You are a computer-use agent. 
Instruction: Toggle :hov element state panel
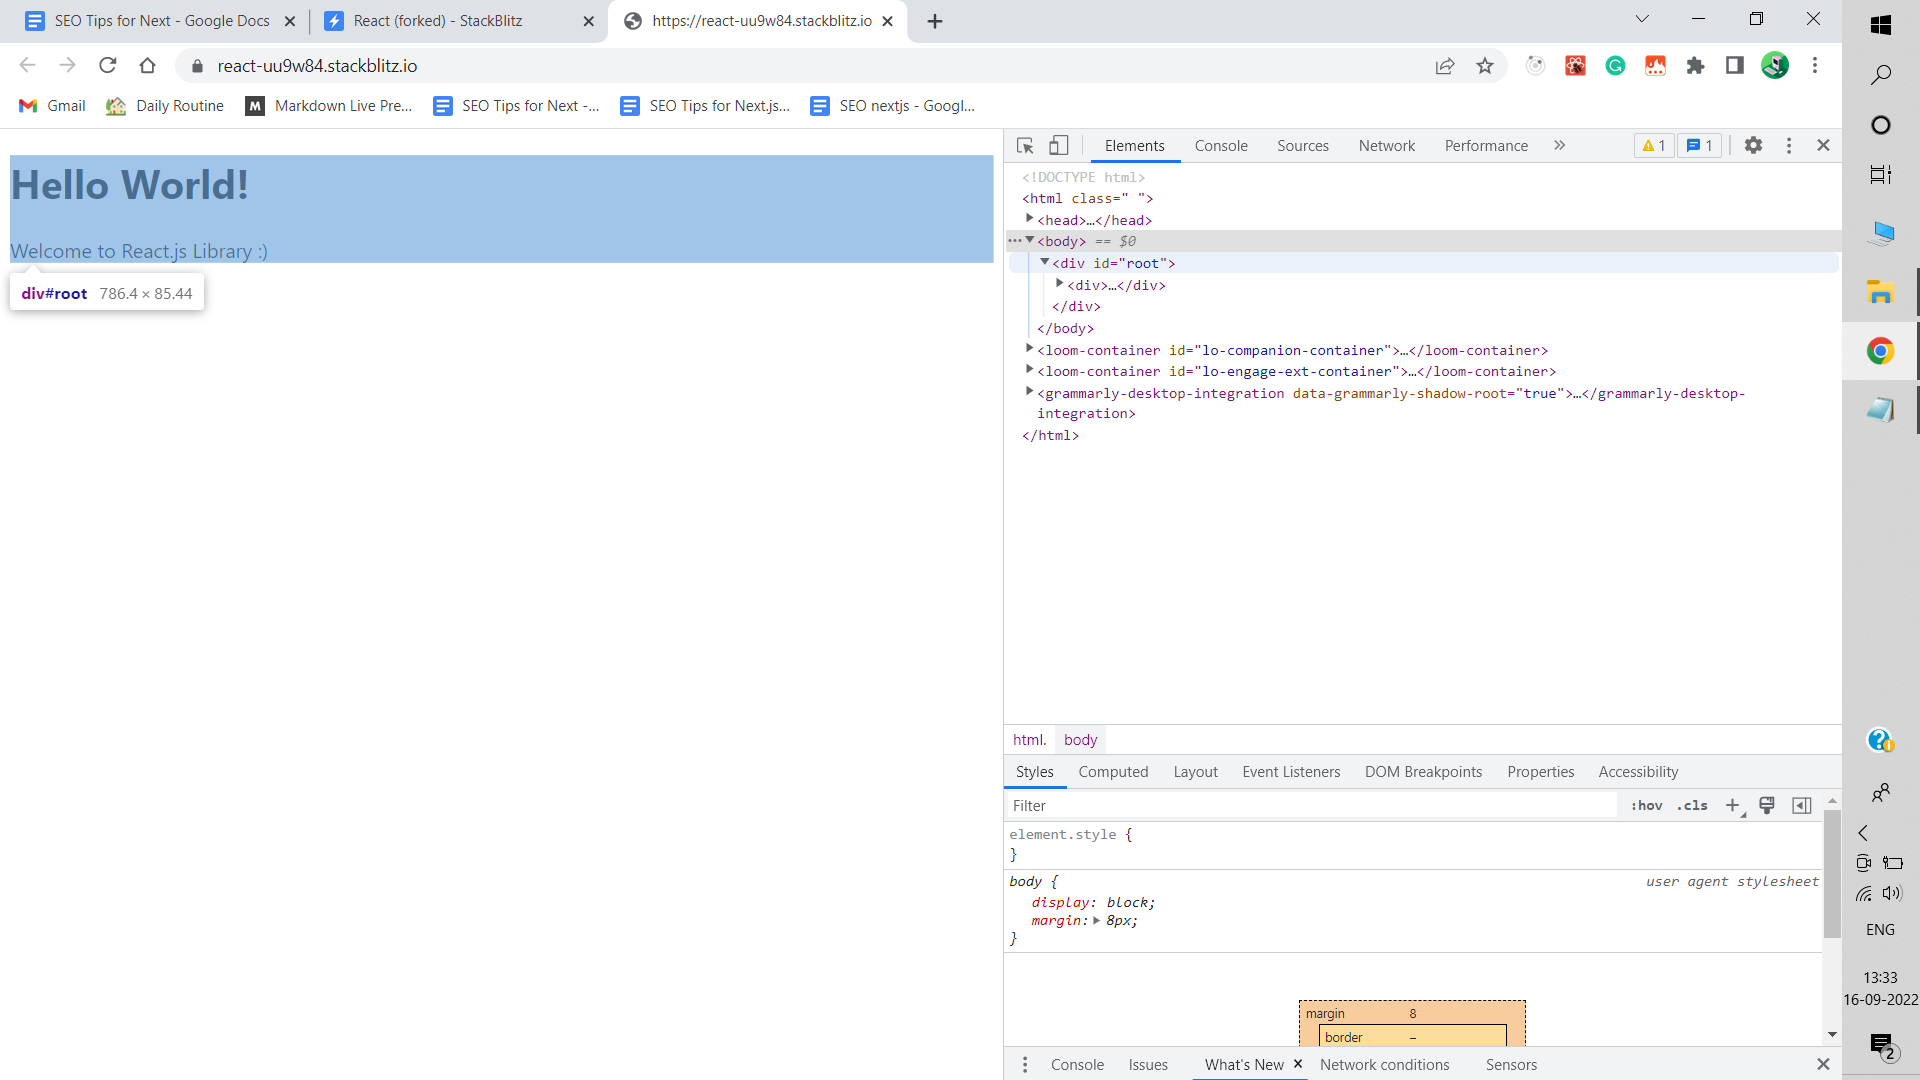pos(1646,806)
